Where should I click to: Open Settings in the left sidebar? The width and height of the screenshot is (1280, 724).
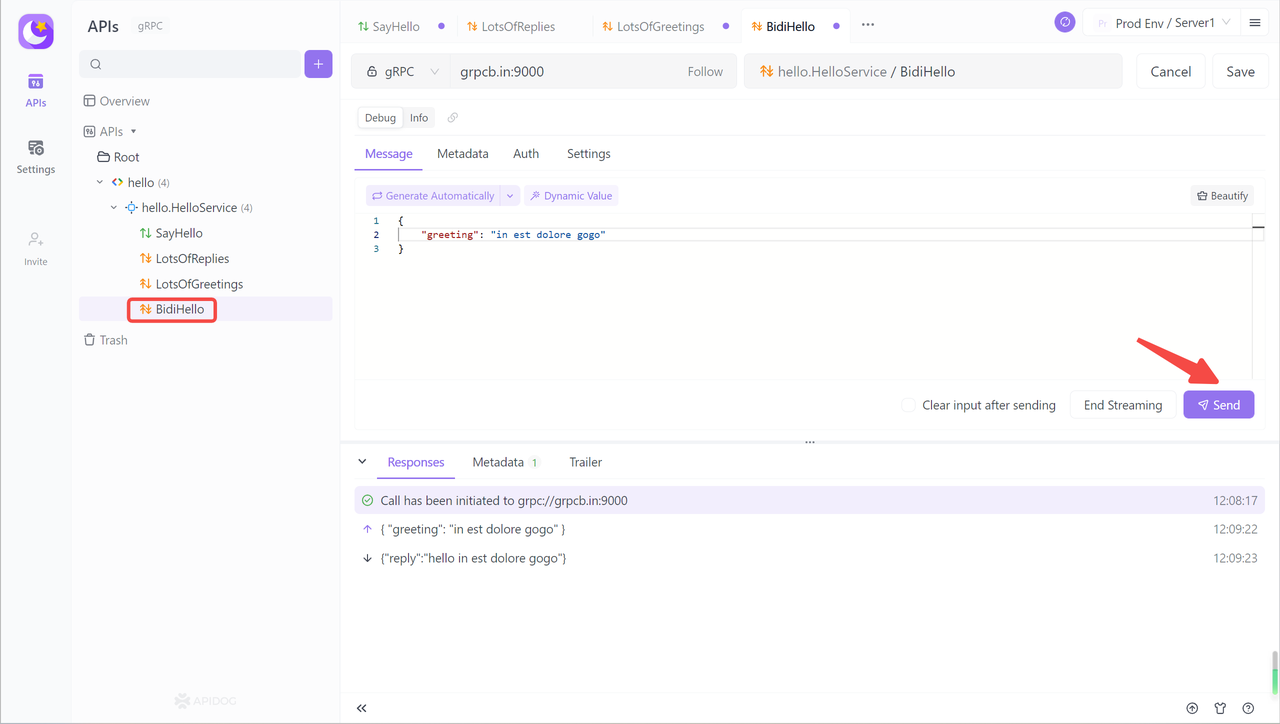click(x=36, y=157)
